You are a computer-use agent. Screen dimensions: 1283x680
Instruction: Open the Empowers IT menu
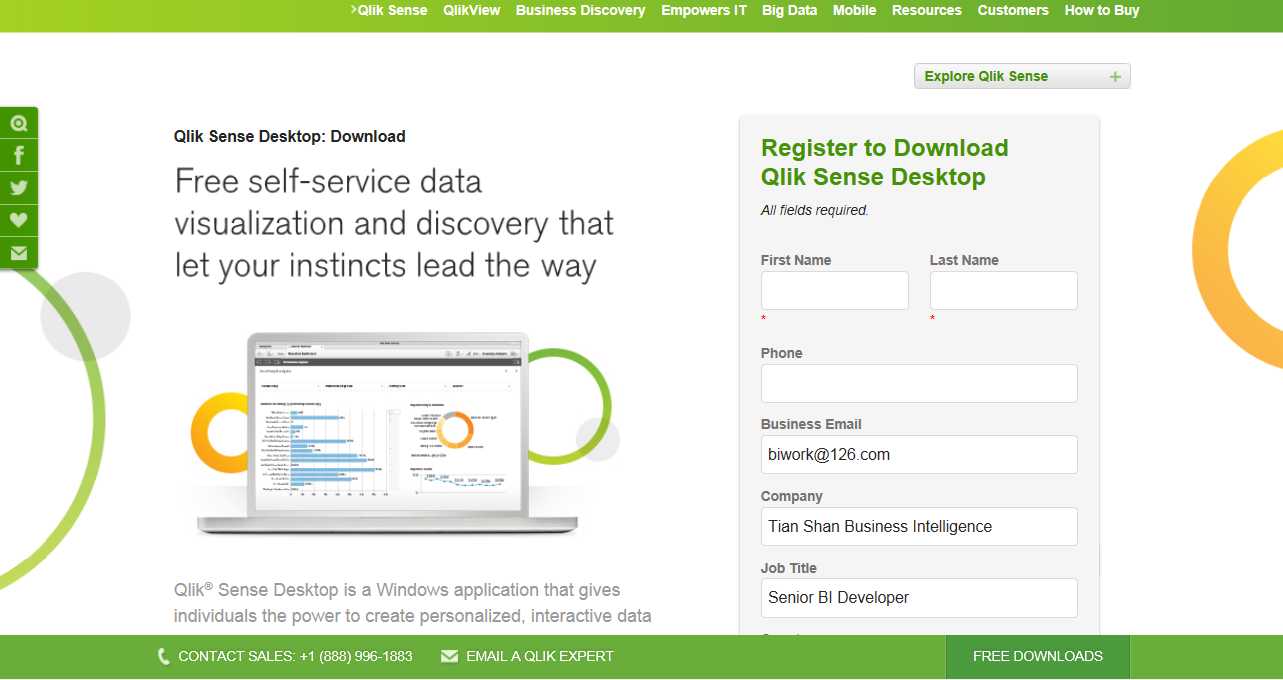coord(704,10)
